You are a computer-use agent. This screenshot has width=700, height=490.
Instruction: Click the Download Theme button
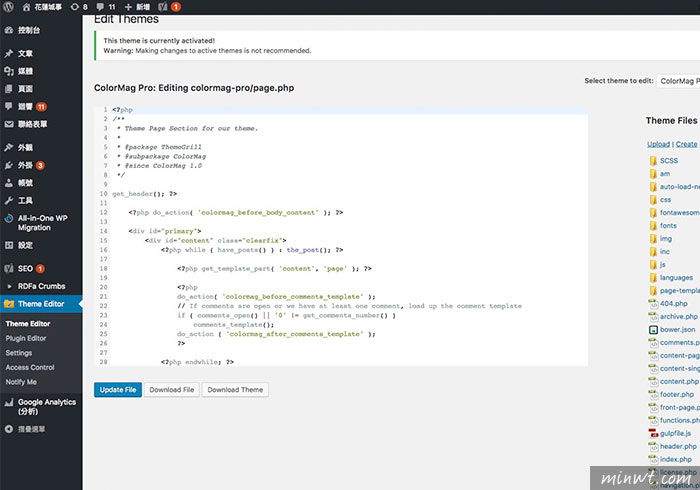pyautogui.click(x=235, y=390)
